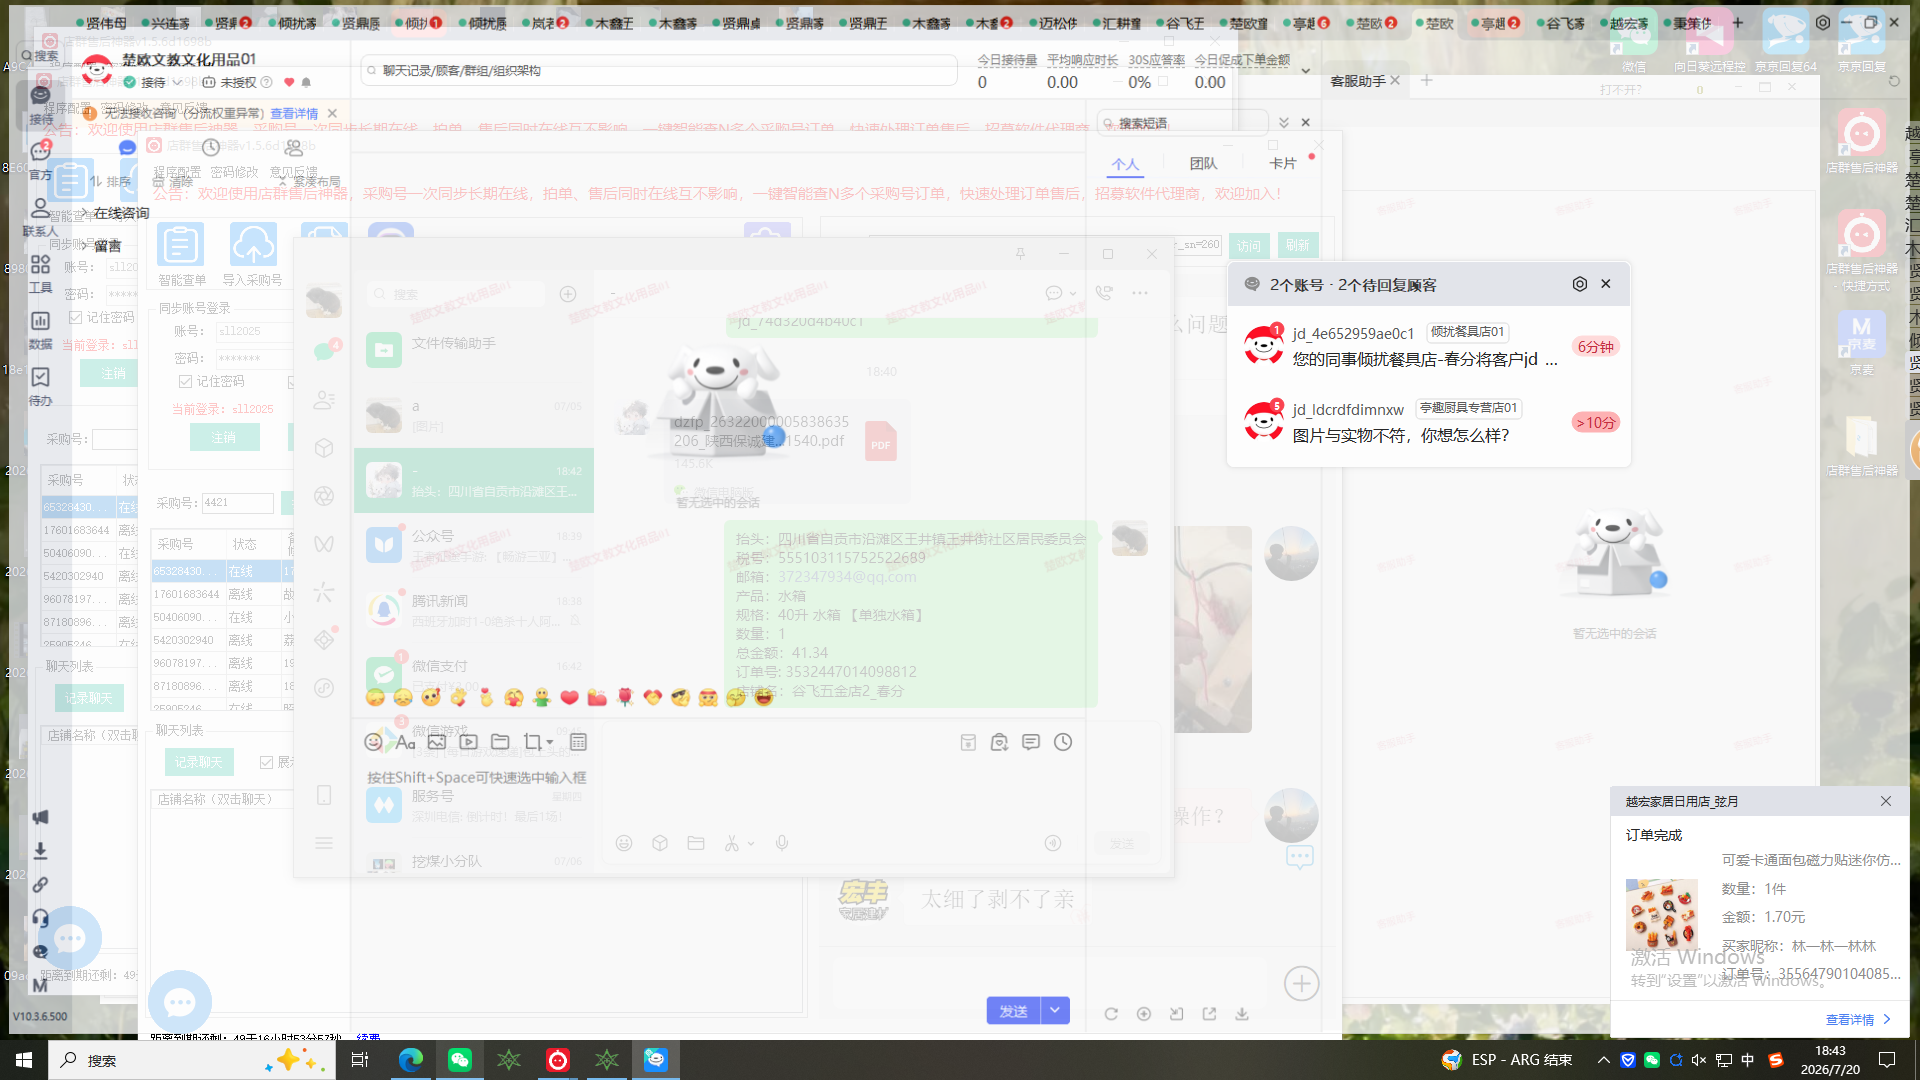Switch to the 卡片 phrases tab
The image size is (1920, 1080).
pos(1283,164)
